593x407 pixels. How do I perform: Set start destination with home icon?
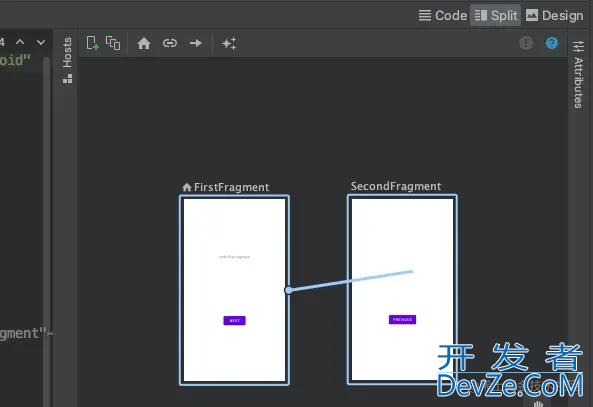click(144, 43)
